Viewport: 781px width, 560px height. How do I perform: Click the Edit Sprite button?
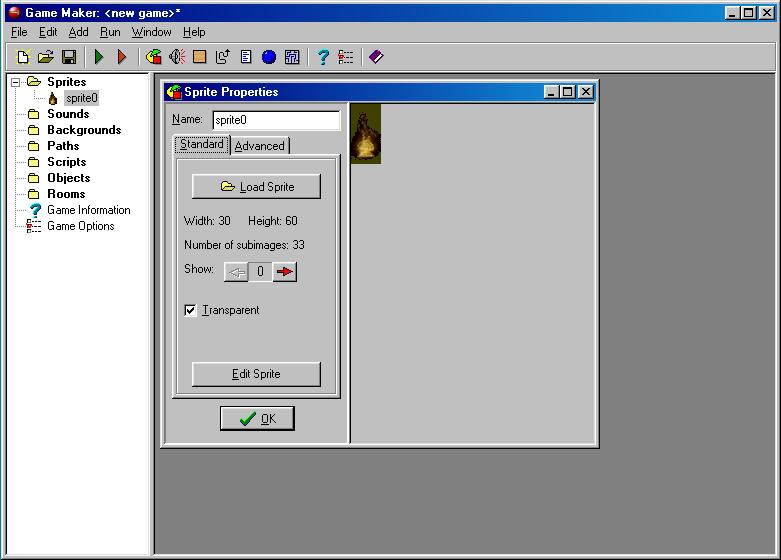coord(256,374)
